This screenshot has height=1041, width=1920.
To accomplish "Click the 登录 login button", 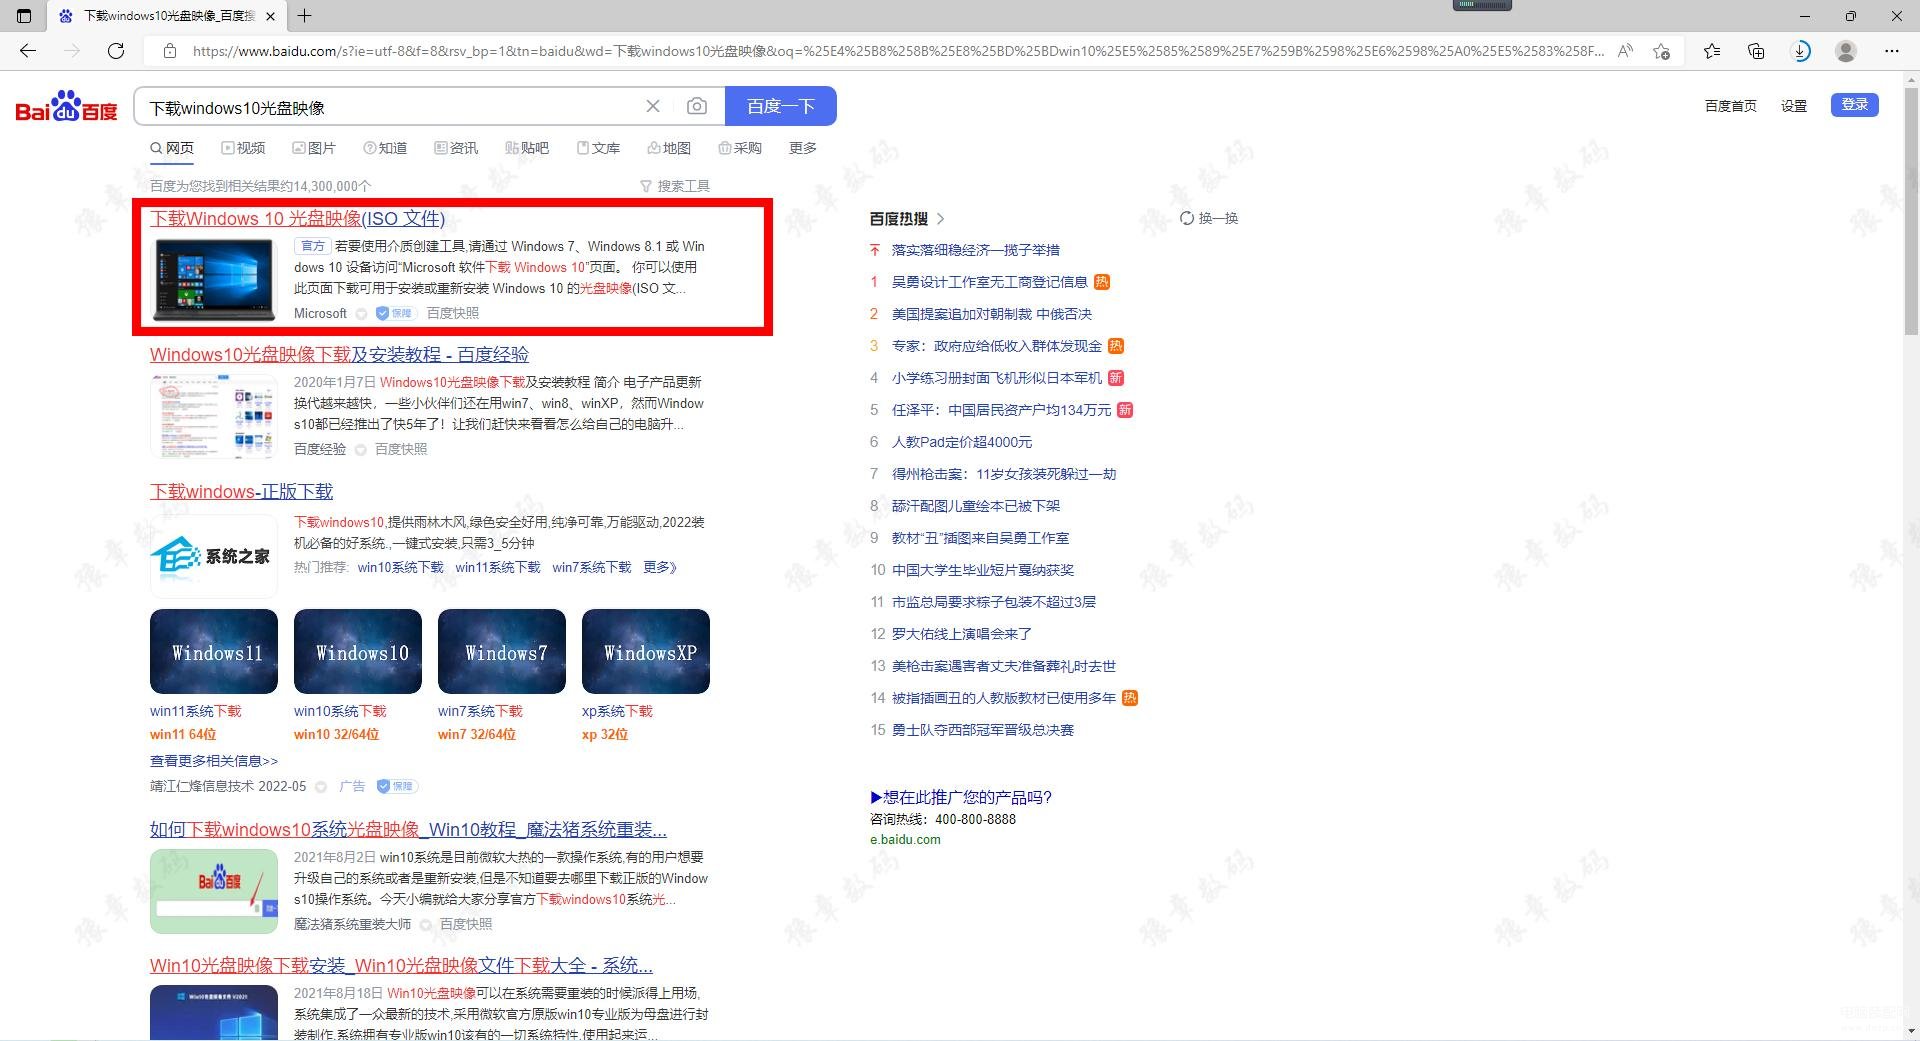I will click(1854, 105).
